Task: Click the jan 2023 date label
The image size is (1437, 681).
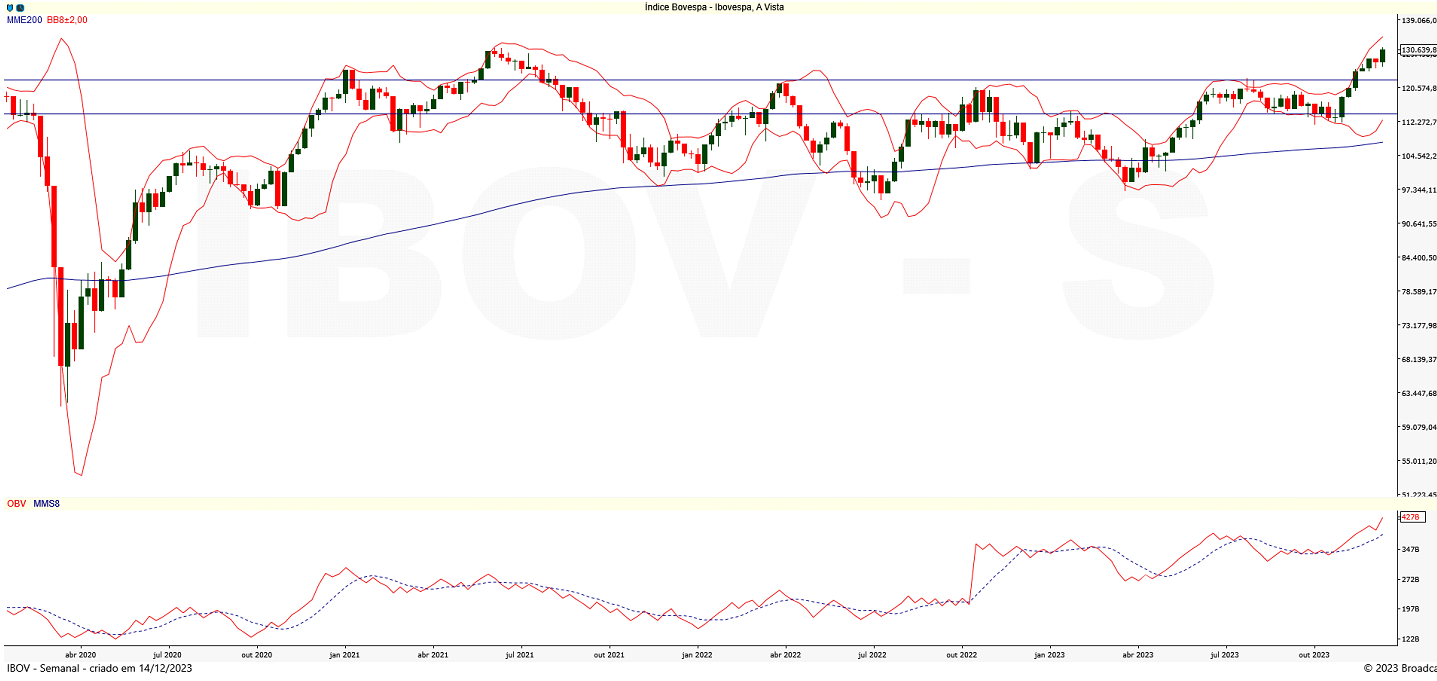Action: coord(1050,655)
